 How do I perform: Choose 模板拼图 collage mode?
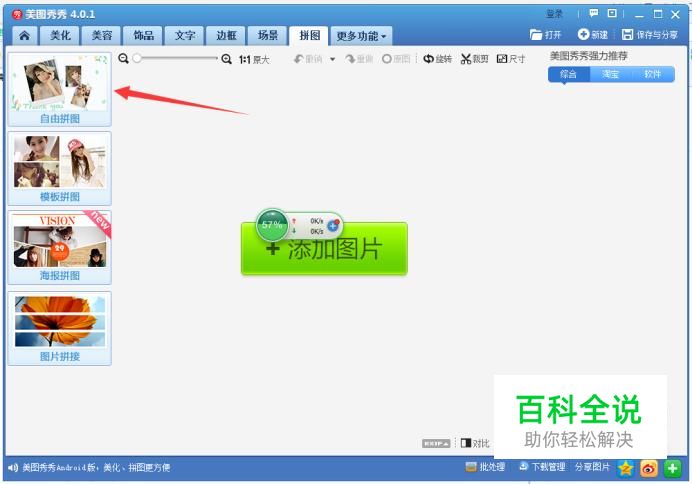pos(60,168)
